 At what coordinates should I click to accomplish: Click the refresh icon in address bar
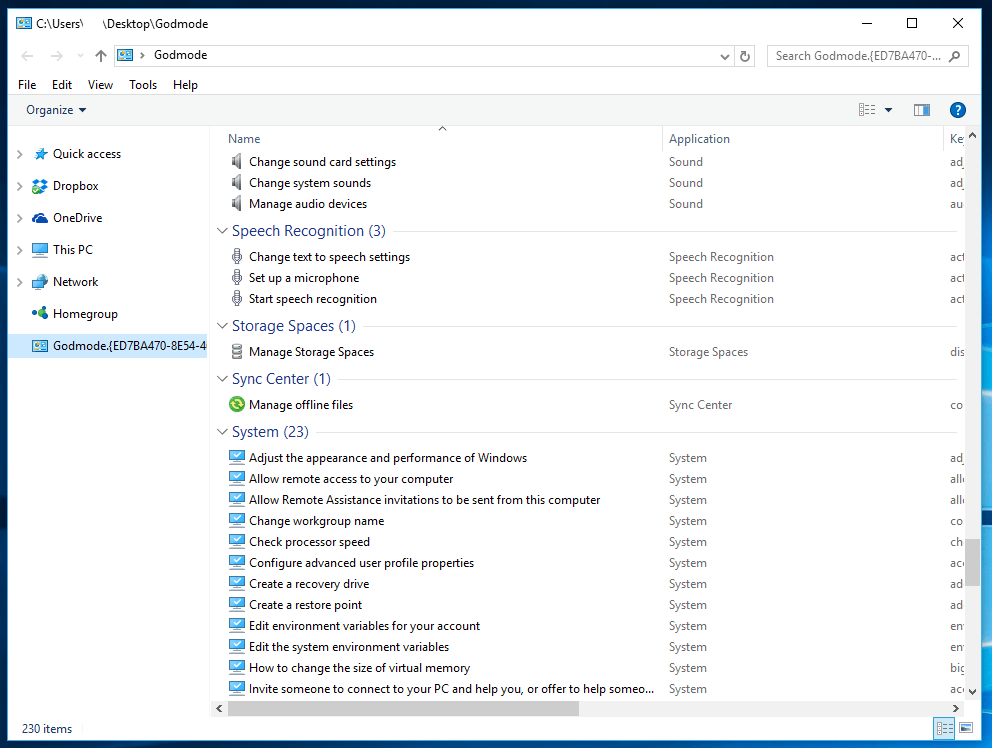pyautogui.click(x=745, y=57)
